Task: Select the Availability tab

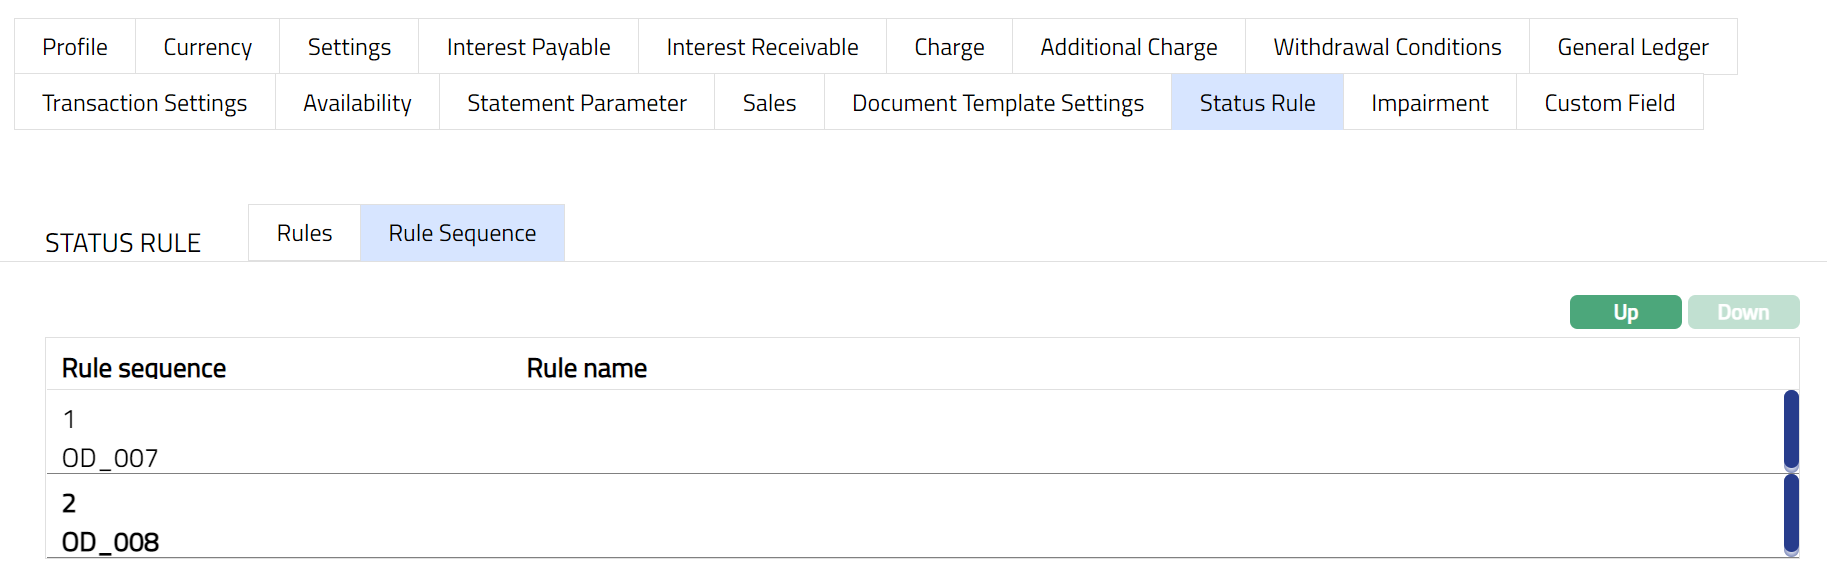Action: [x=357, y=103]
